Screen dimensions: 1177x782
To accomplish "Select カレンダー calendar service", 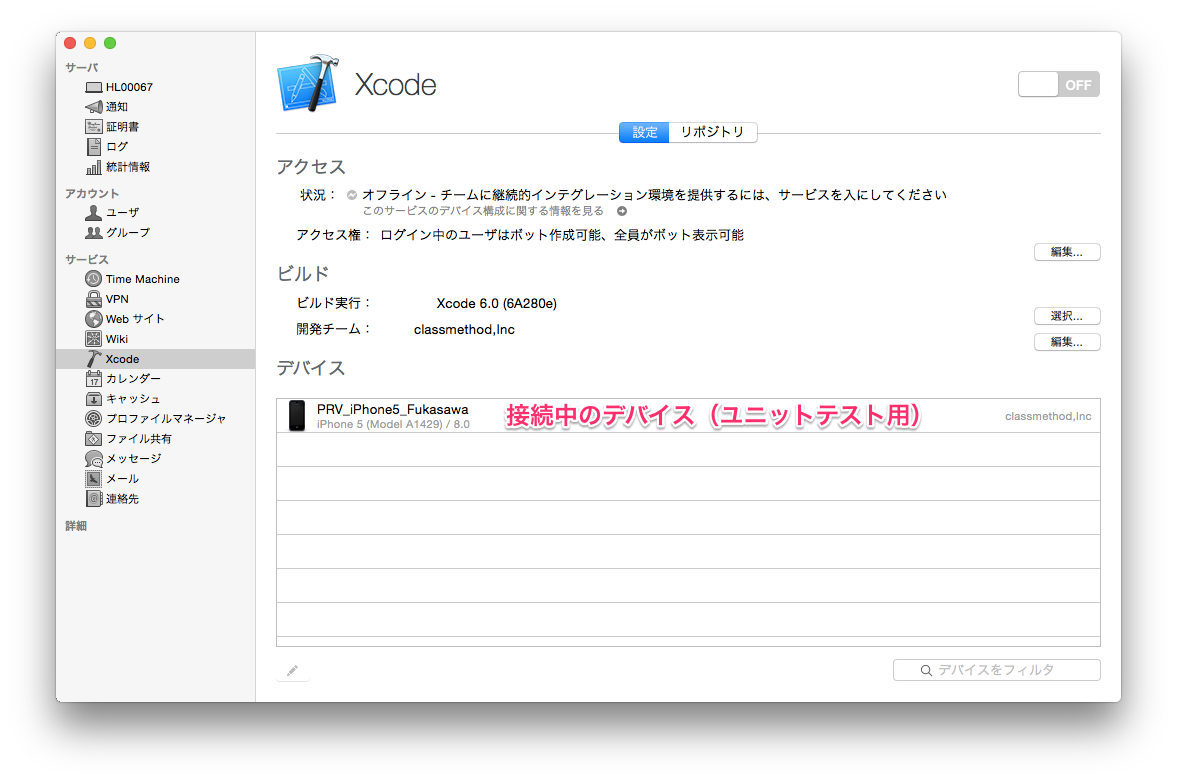I will (132, 379).
